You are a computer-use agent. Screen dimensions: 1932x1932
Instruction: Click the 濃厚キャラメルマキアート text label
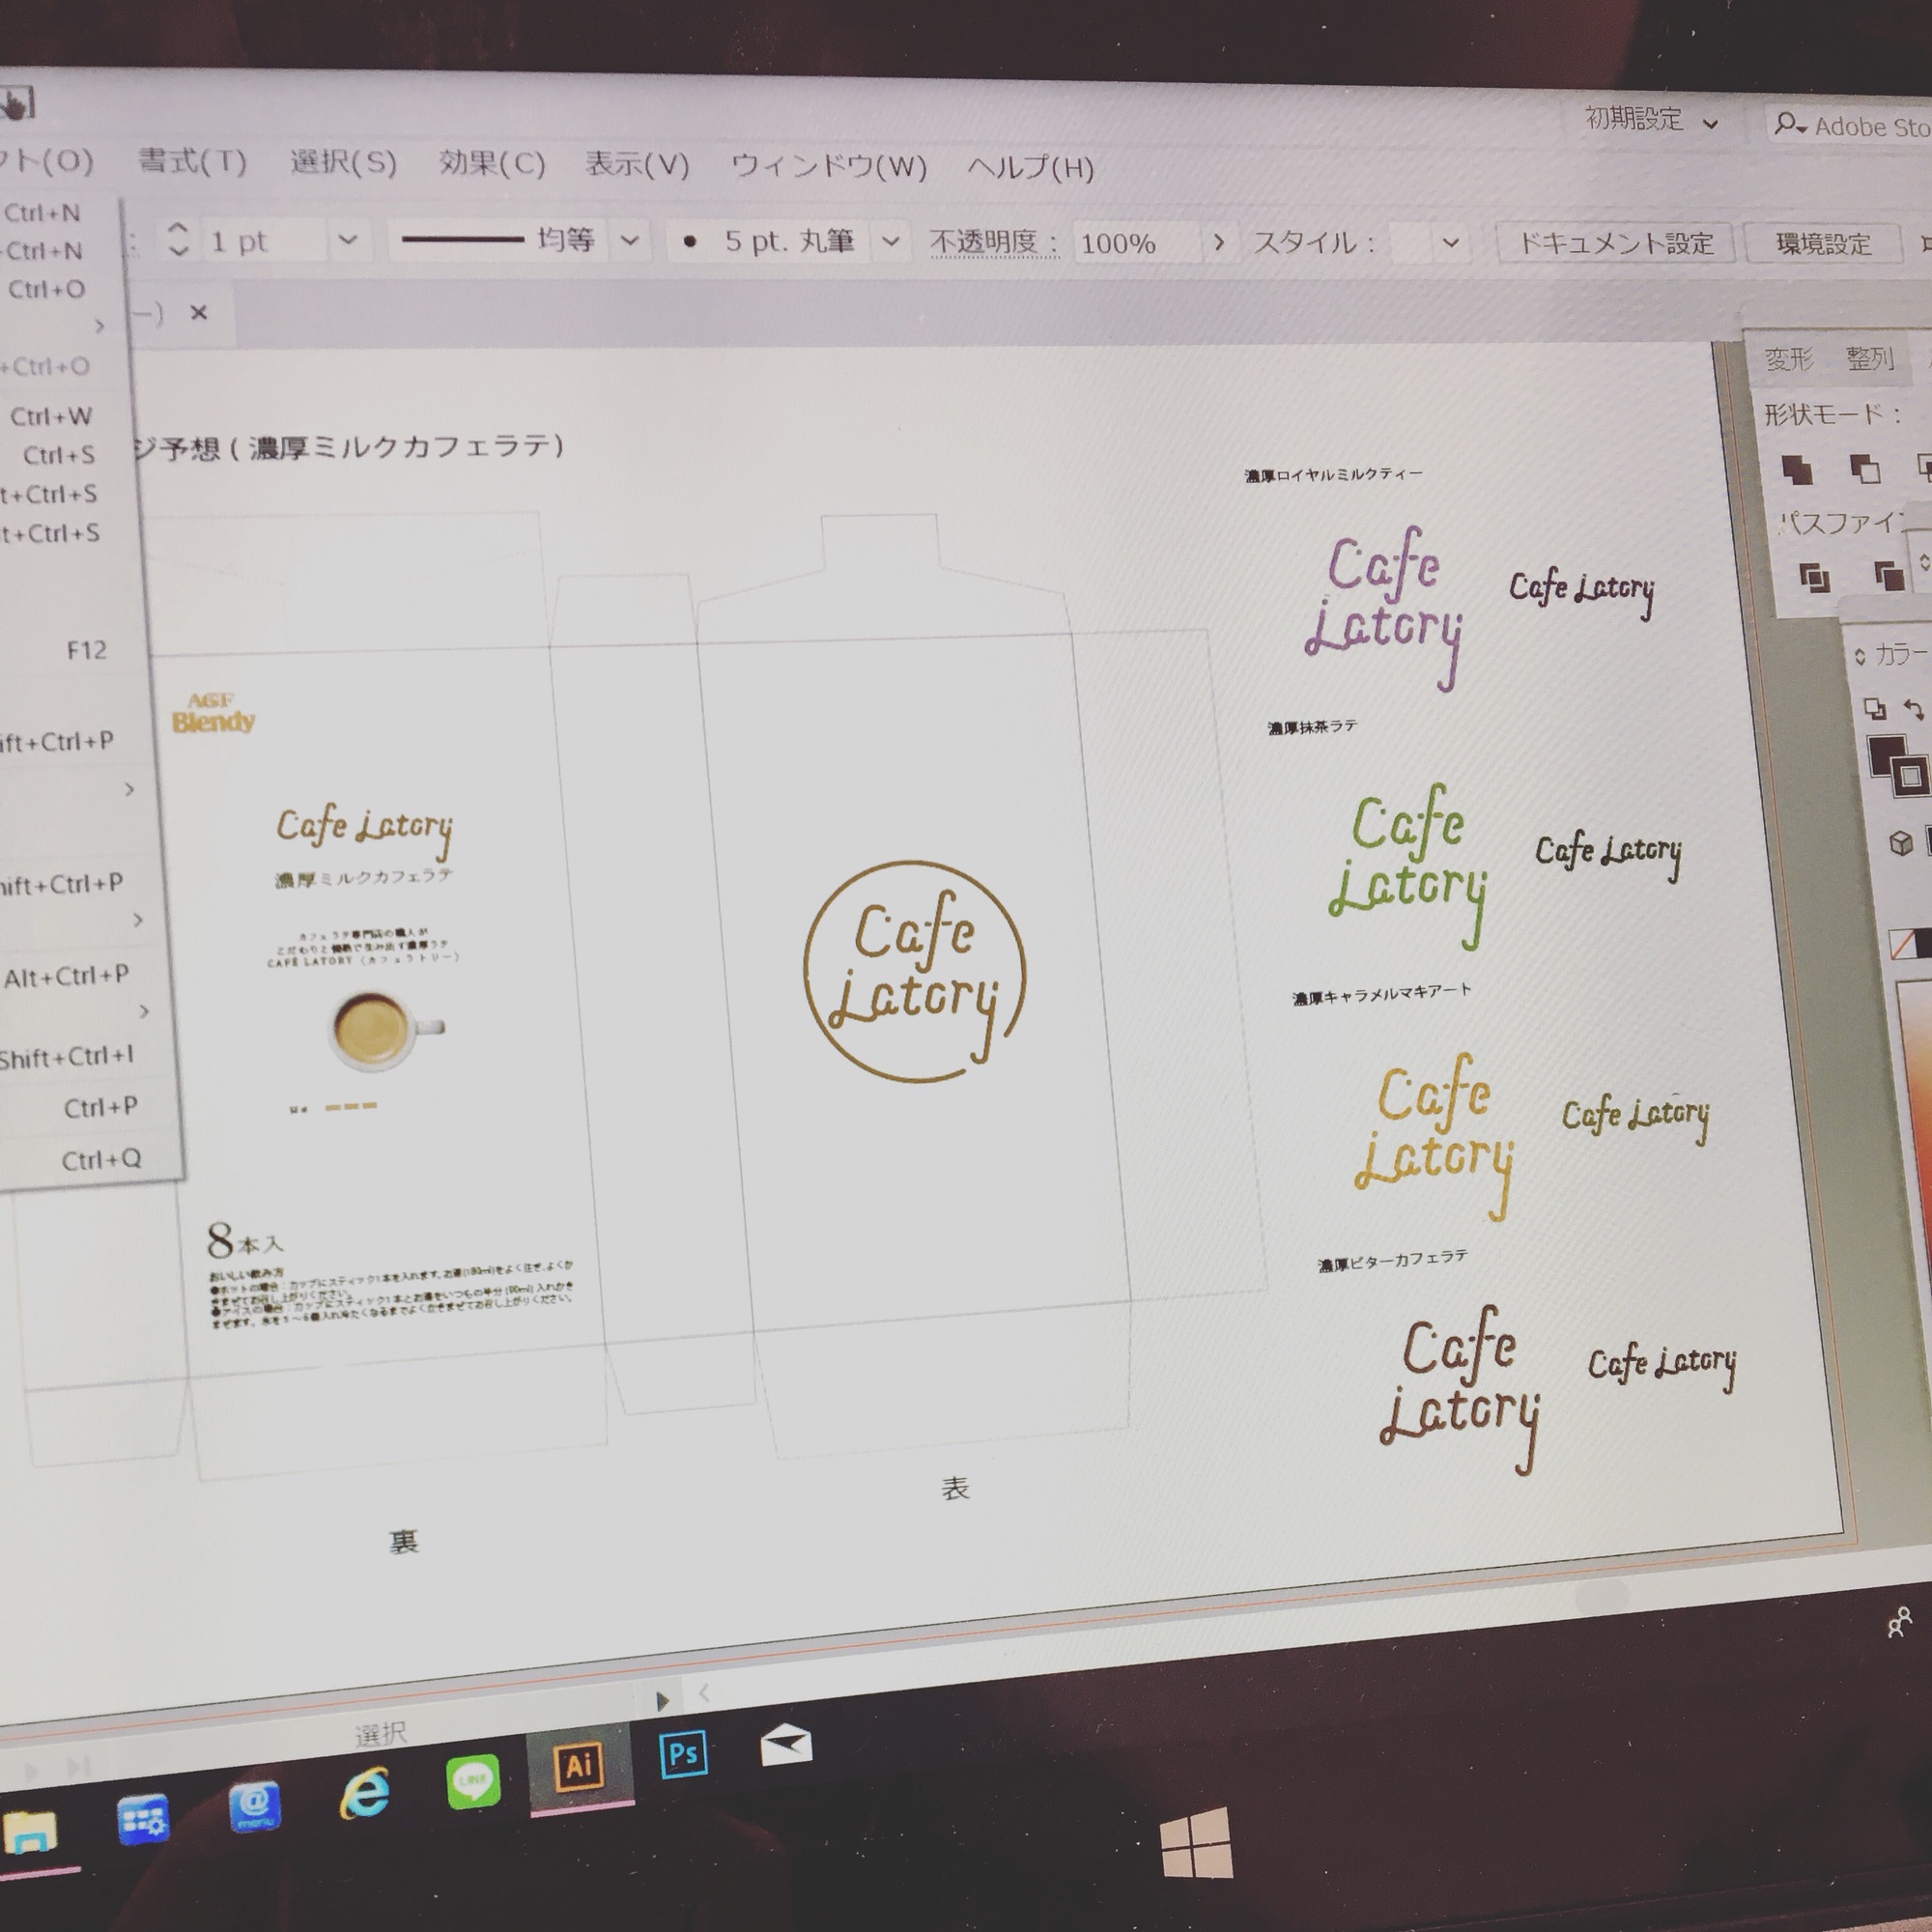1382,993
